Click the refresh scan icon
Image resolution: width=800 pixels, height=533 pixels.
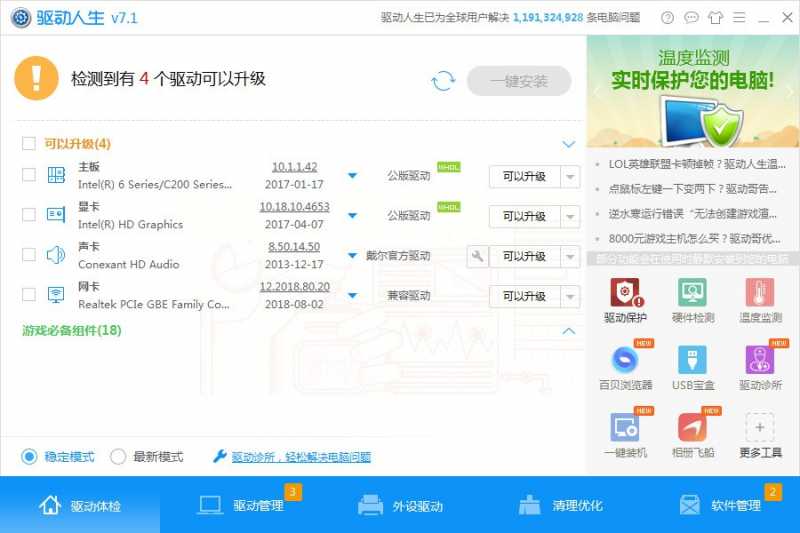(443, 81)
